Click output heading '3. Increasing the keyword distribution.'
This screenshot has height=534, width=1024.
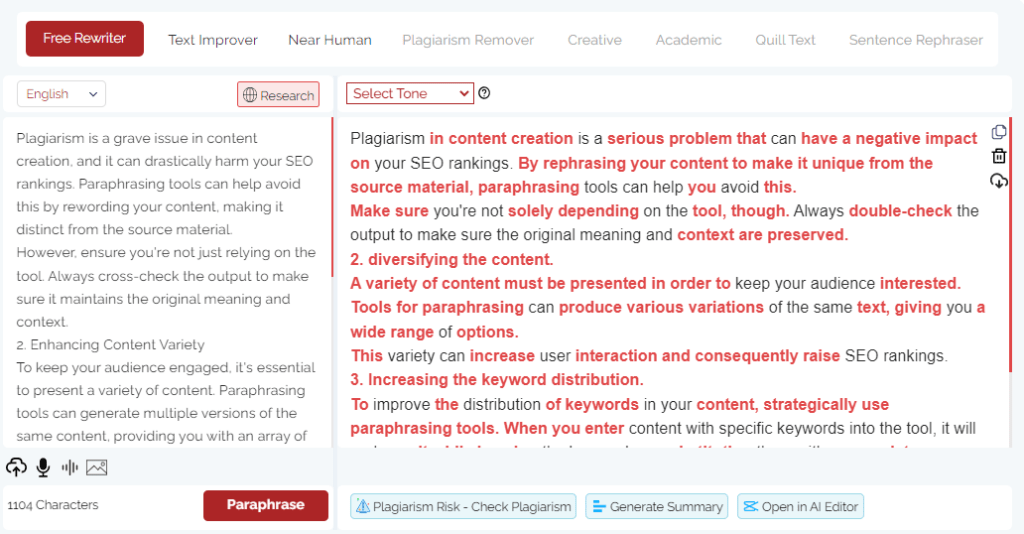click(x=496, y=379)
